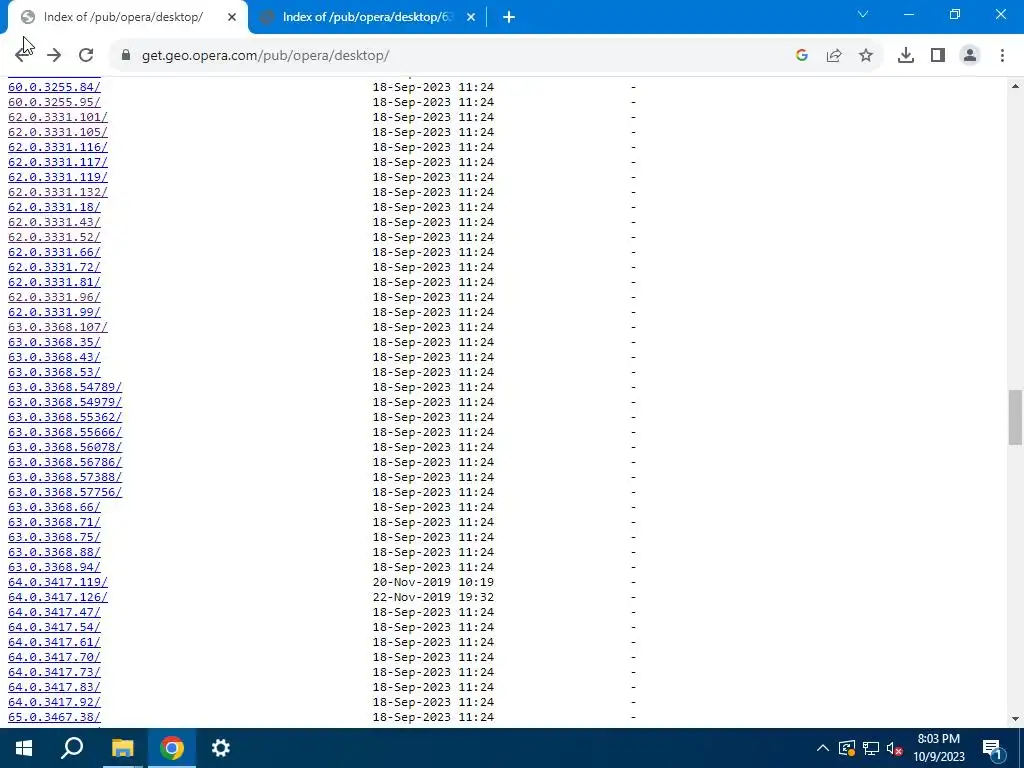
Task: Show hidden system tray icons
Action: (x=823, y=748)
